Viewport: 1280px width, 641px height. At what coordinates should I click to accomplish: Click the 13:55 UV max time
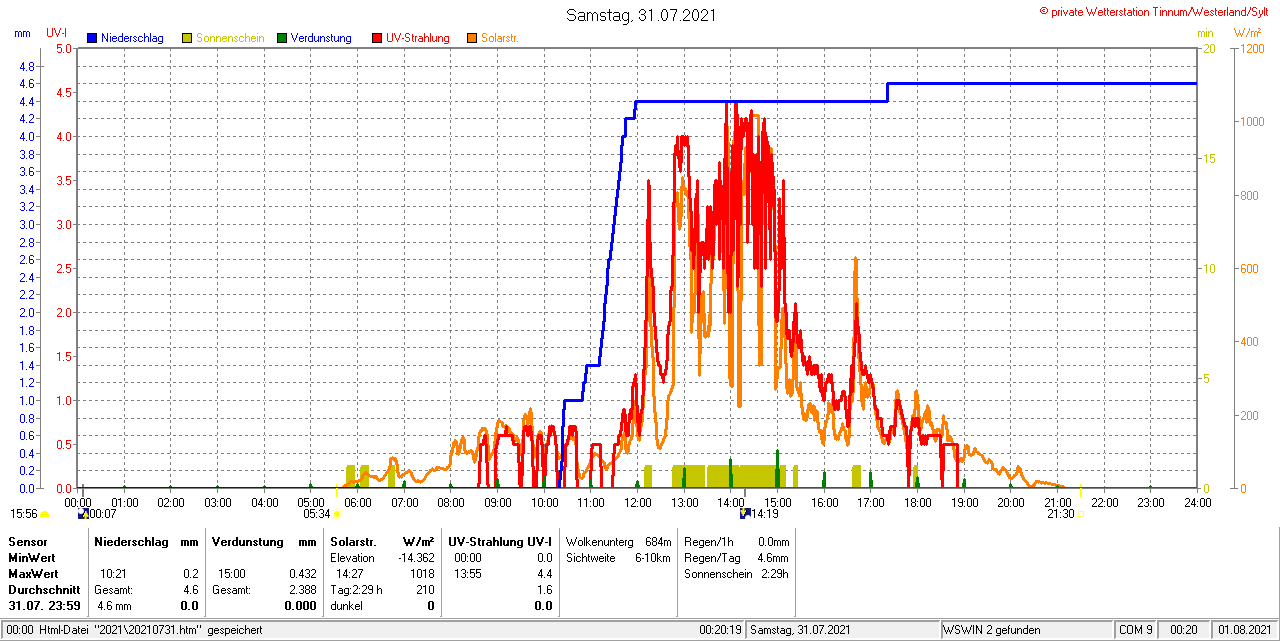coord(467,573)
